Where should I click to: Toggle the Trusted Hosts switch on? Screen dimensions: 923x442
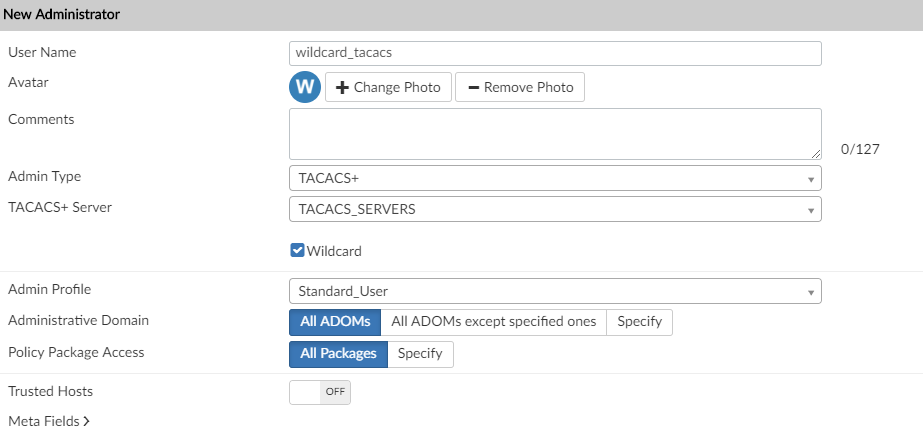coord(320,392)
